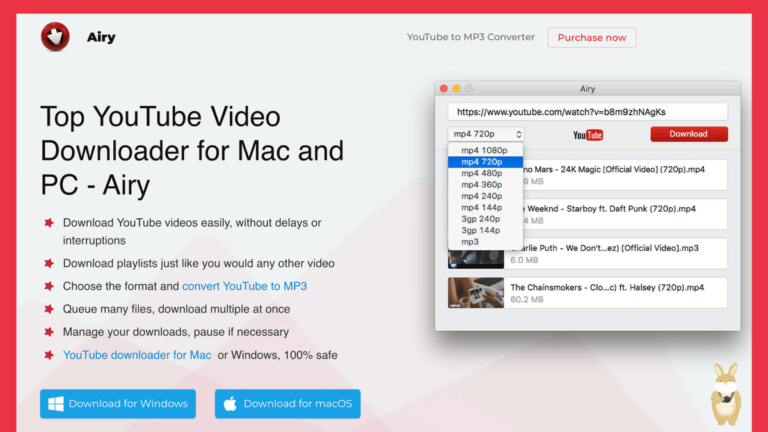Image resolution: width=768 pixels, height=432 pixels.
Task: Click the 6.0 MB file size text
Action: tap(524, 260)
